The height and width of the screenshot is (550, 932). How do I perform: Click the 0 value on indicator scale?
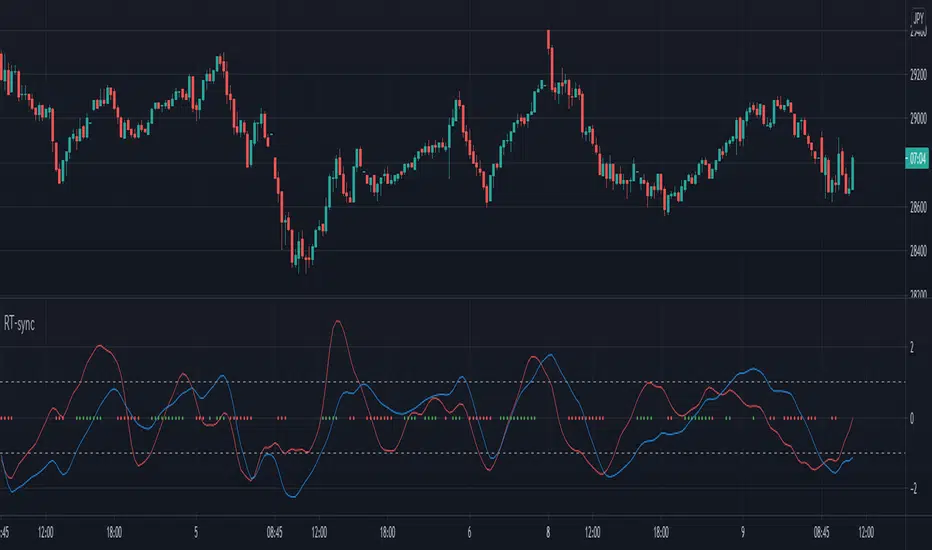(912, 419)
